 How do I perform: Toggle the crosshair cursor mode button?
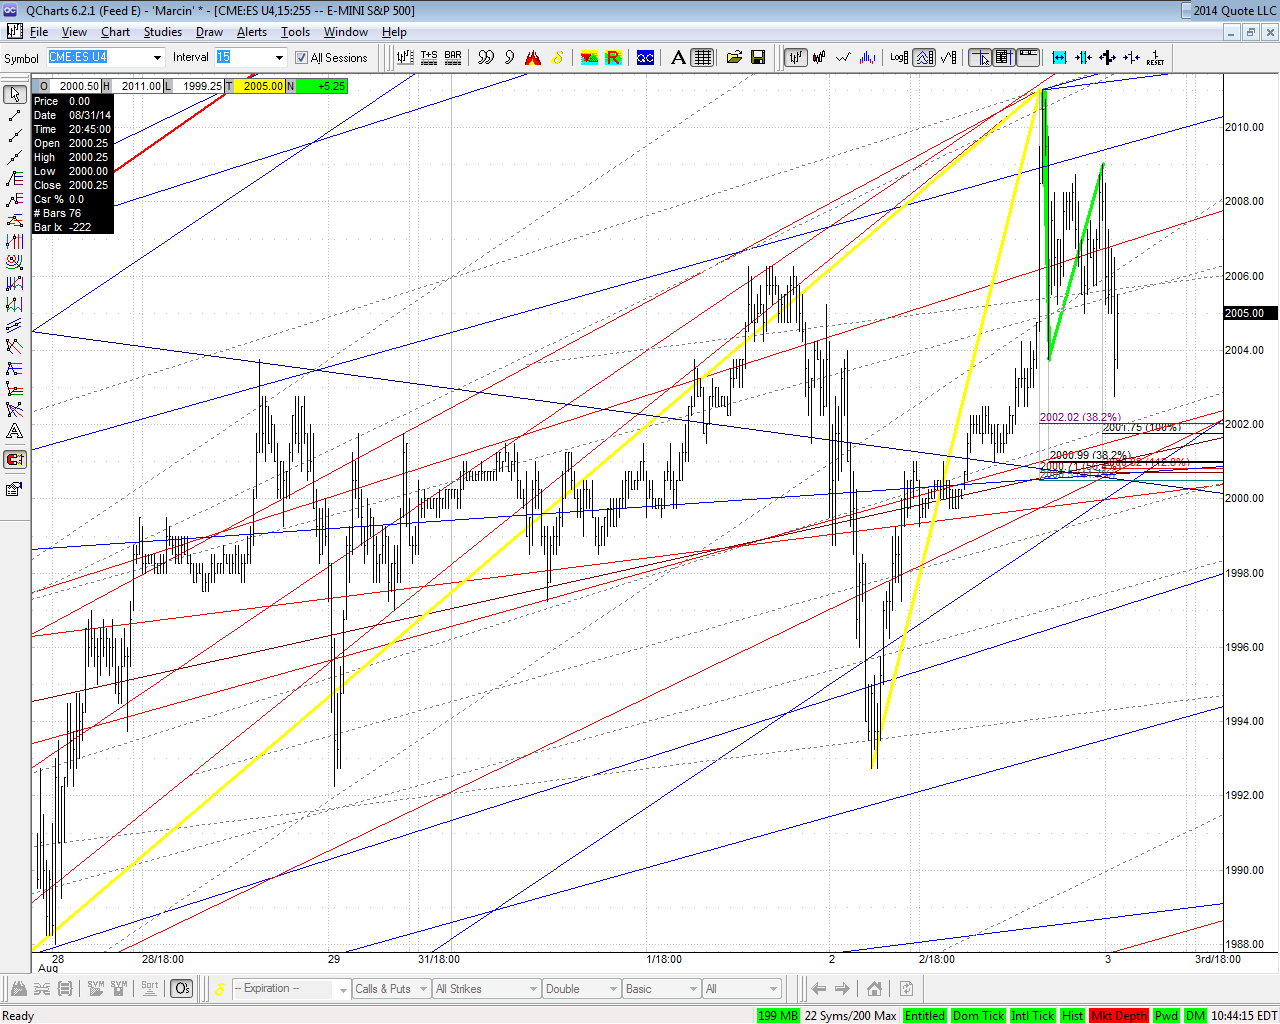980,58
